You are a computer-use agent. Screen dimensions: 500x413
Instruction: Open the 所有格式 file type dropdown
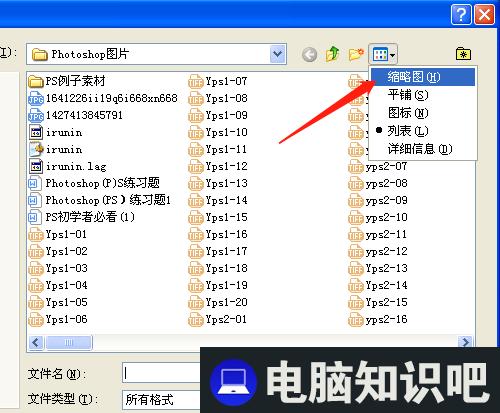[162, 399]
